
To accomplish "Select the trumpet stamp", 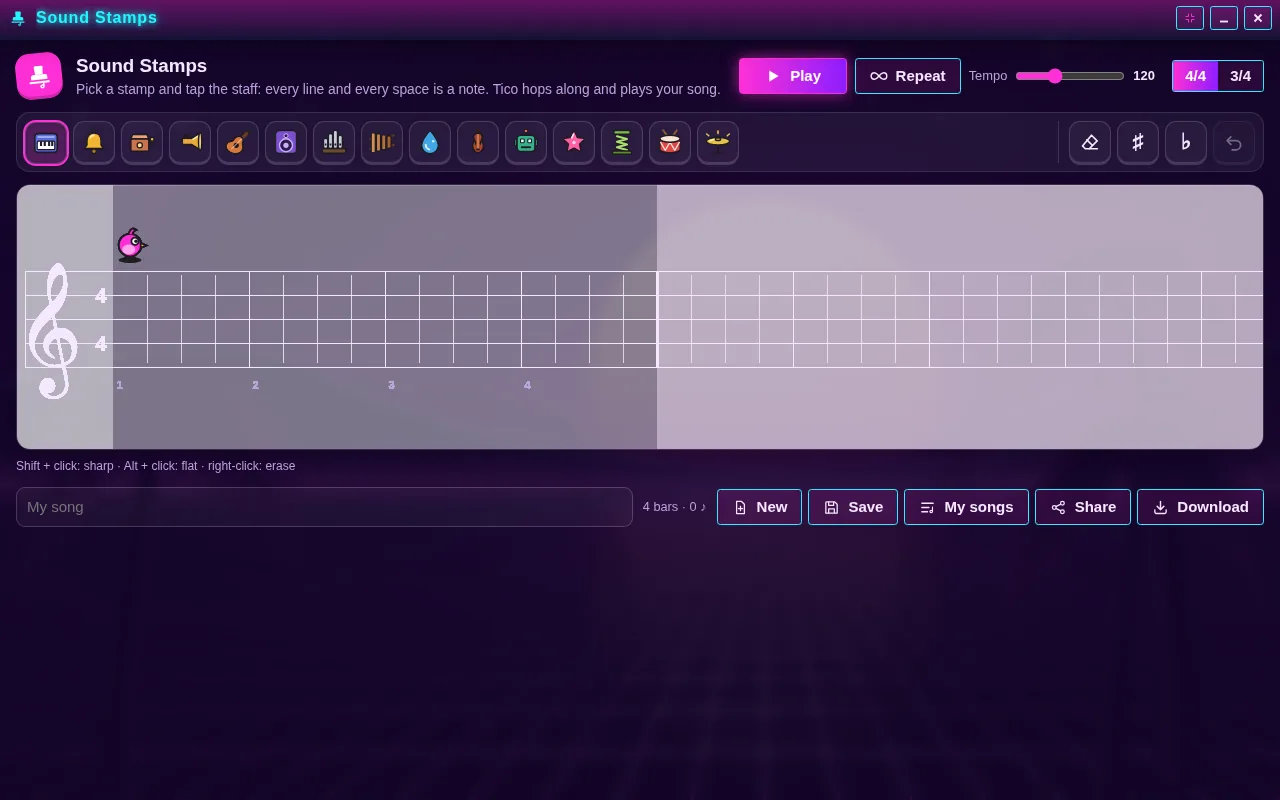I will tap(190, 142).
